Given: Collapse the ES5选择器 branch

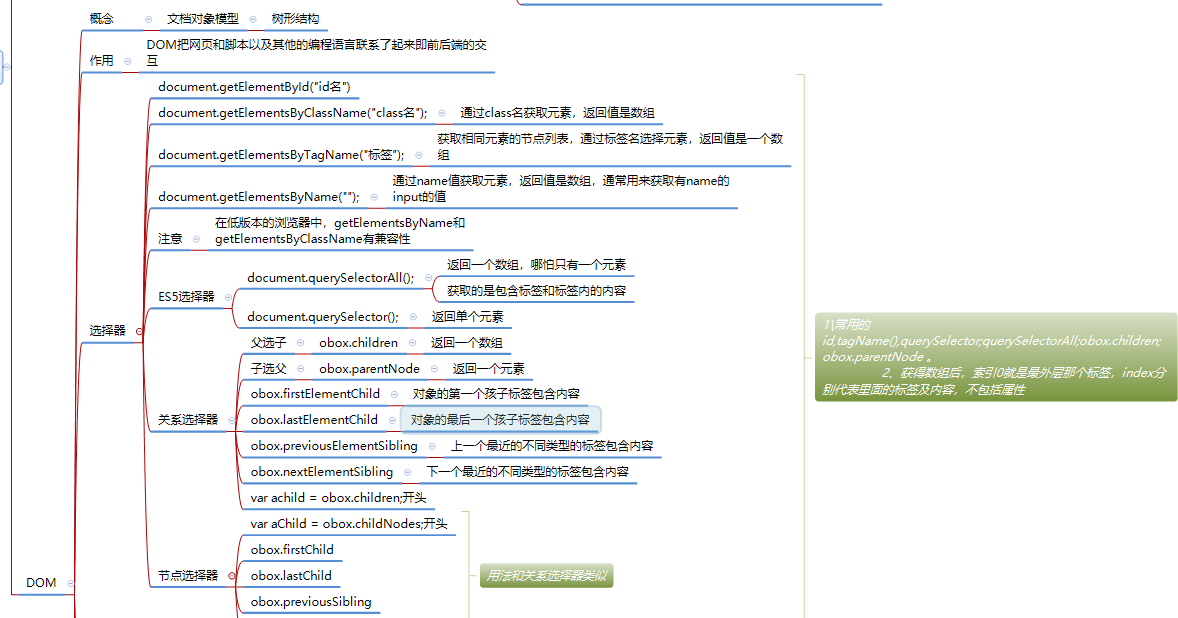Looking at the screenshot, I should click(x=228, y=297).
